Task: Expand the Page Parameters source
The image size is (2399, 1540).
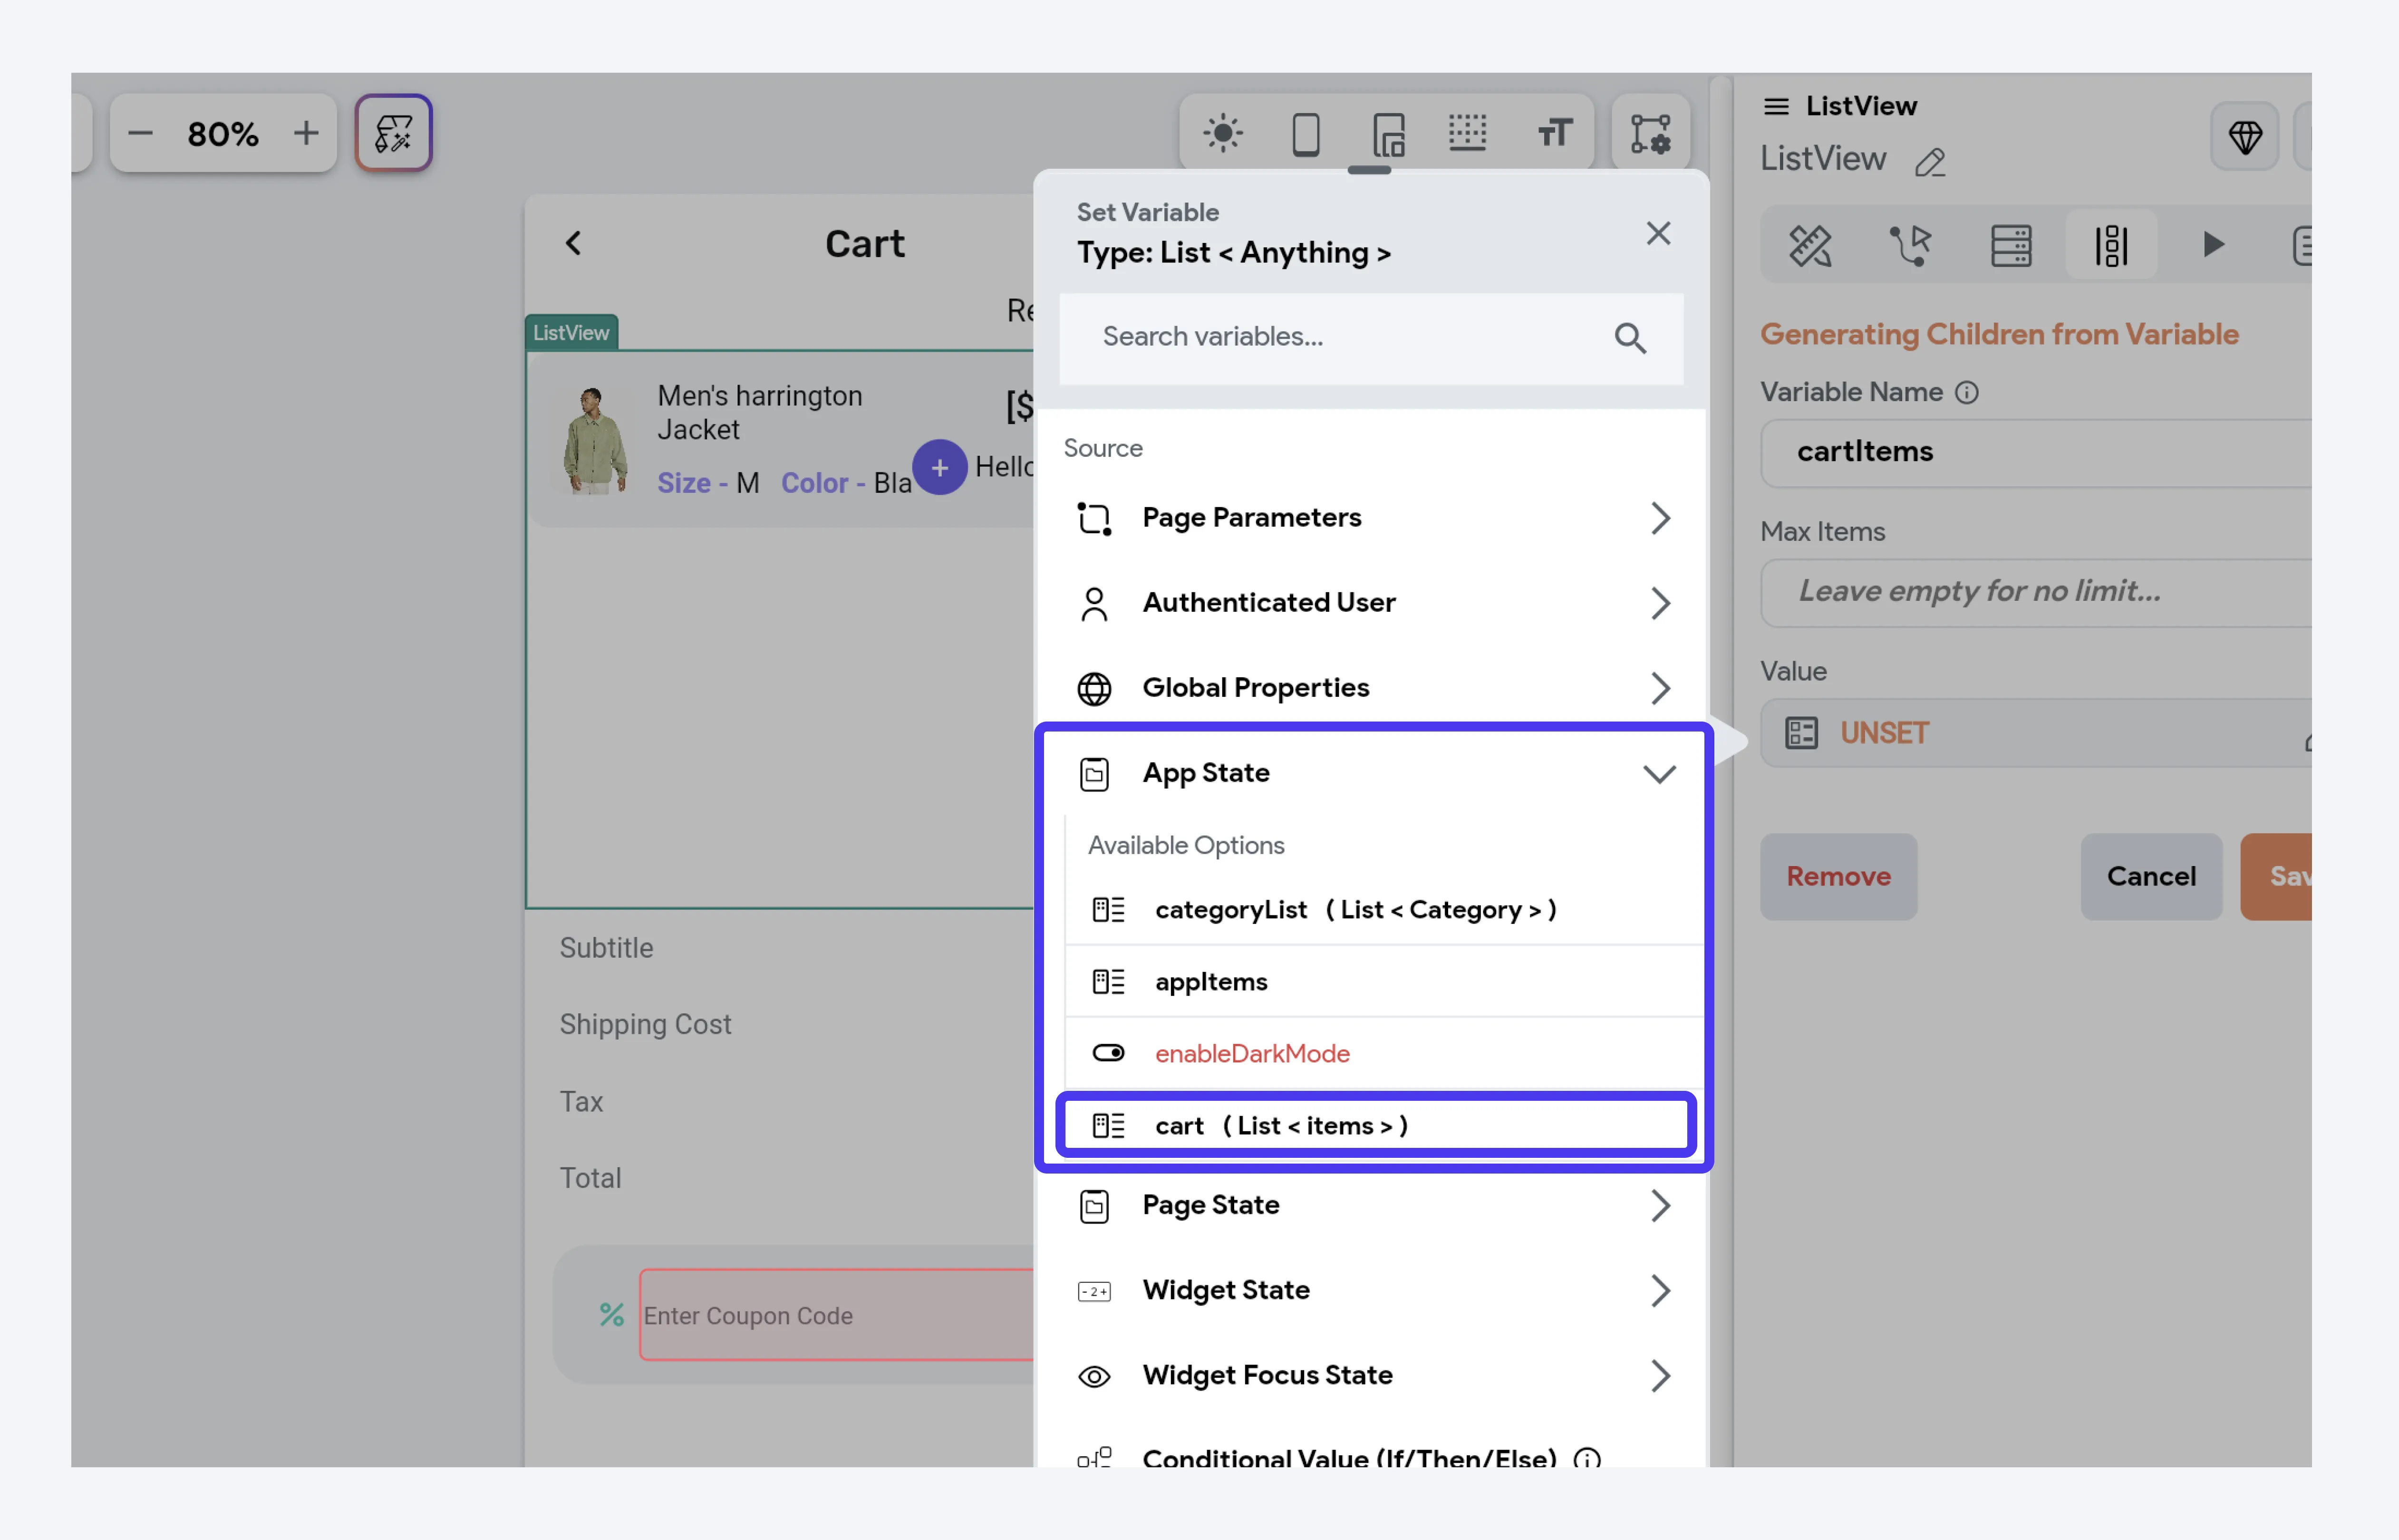Action: coord(1371,518)
